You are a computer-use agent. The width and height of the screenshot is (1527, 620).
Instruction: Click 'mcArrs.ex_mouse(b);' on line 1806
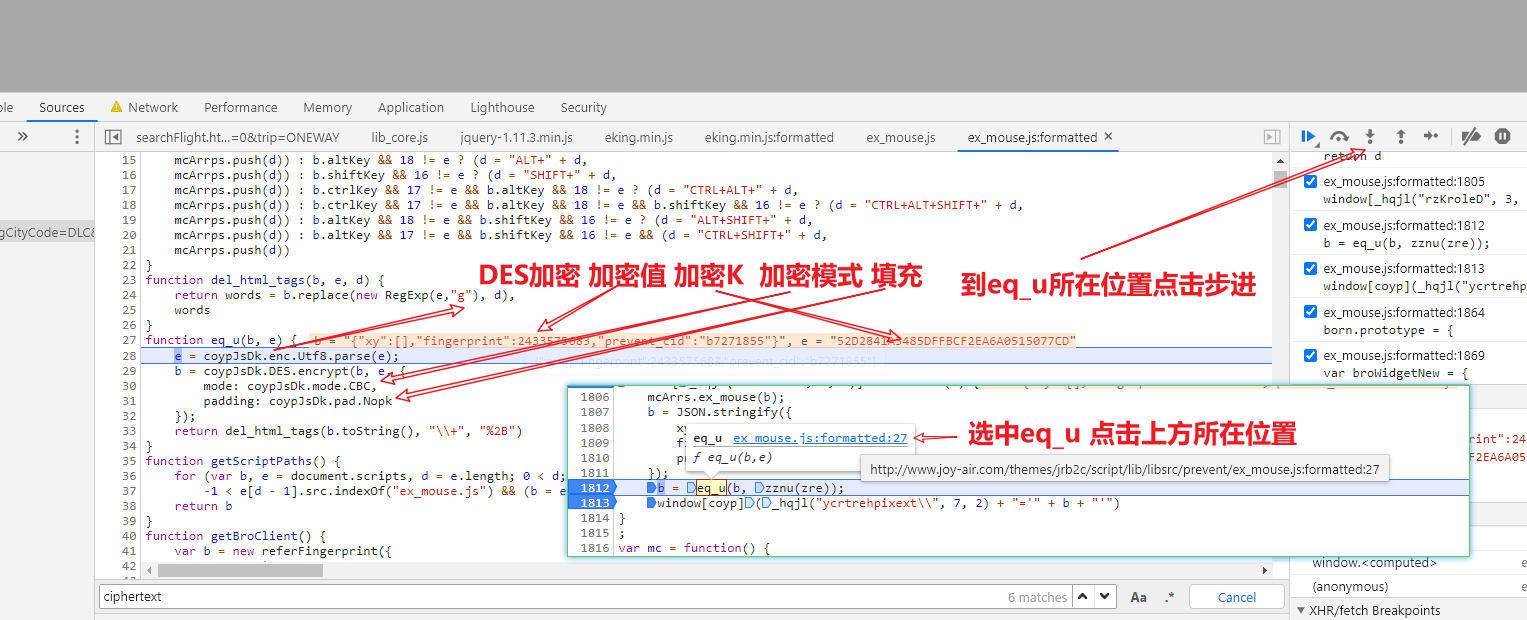tap(715, 398)
